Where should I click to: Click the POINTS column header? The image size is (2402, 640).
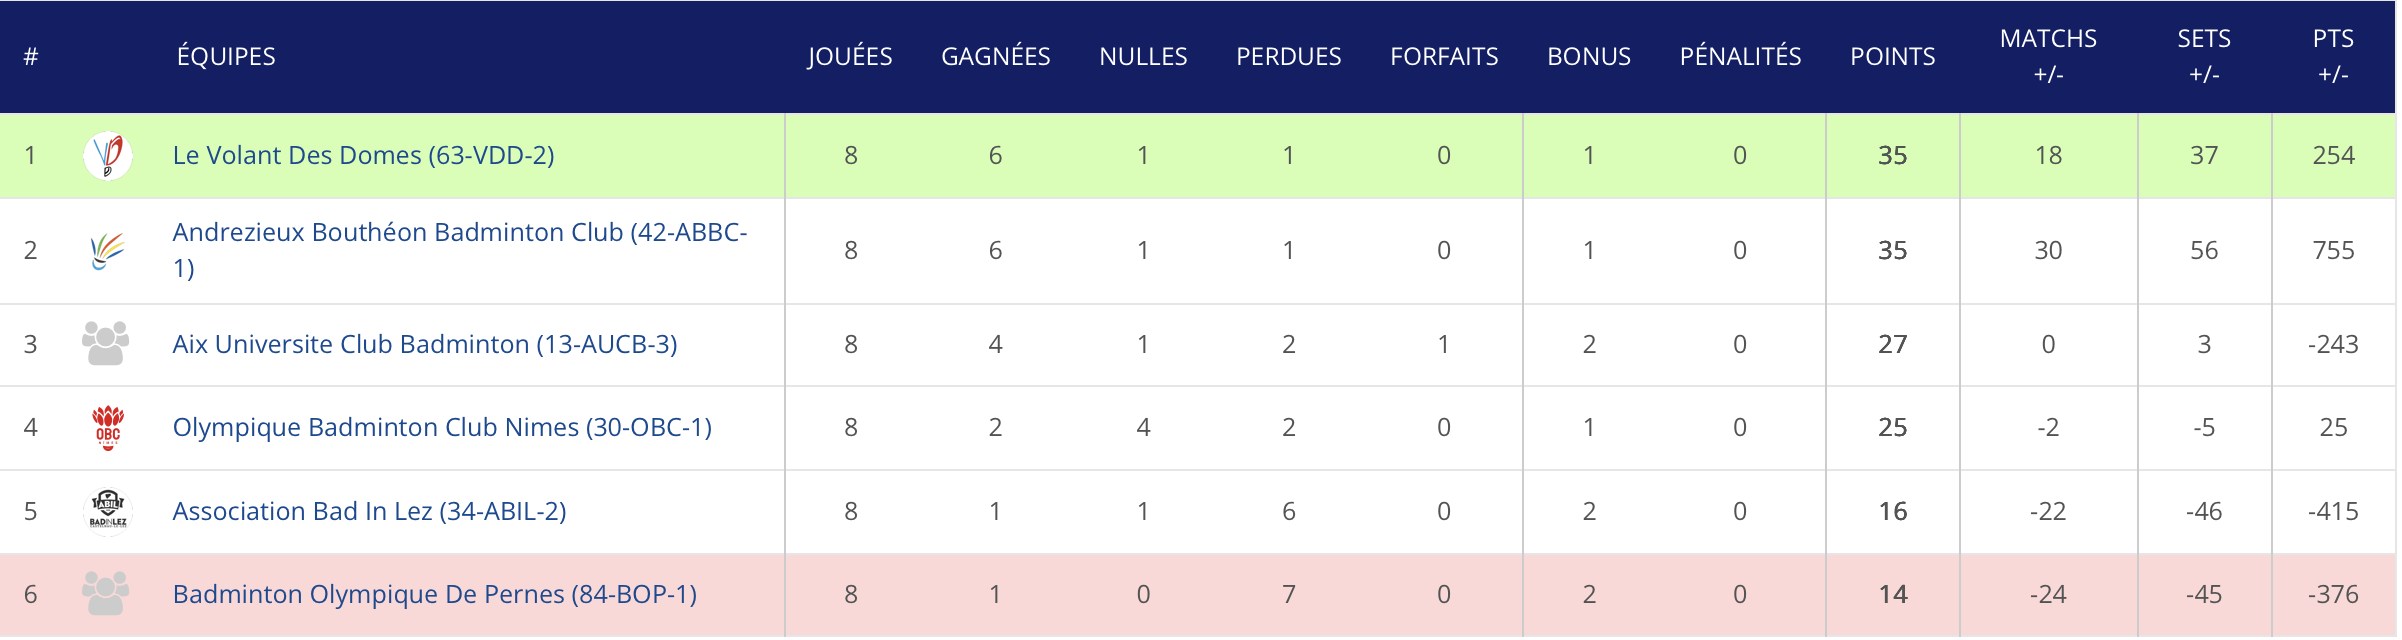tap(1892, 57)
